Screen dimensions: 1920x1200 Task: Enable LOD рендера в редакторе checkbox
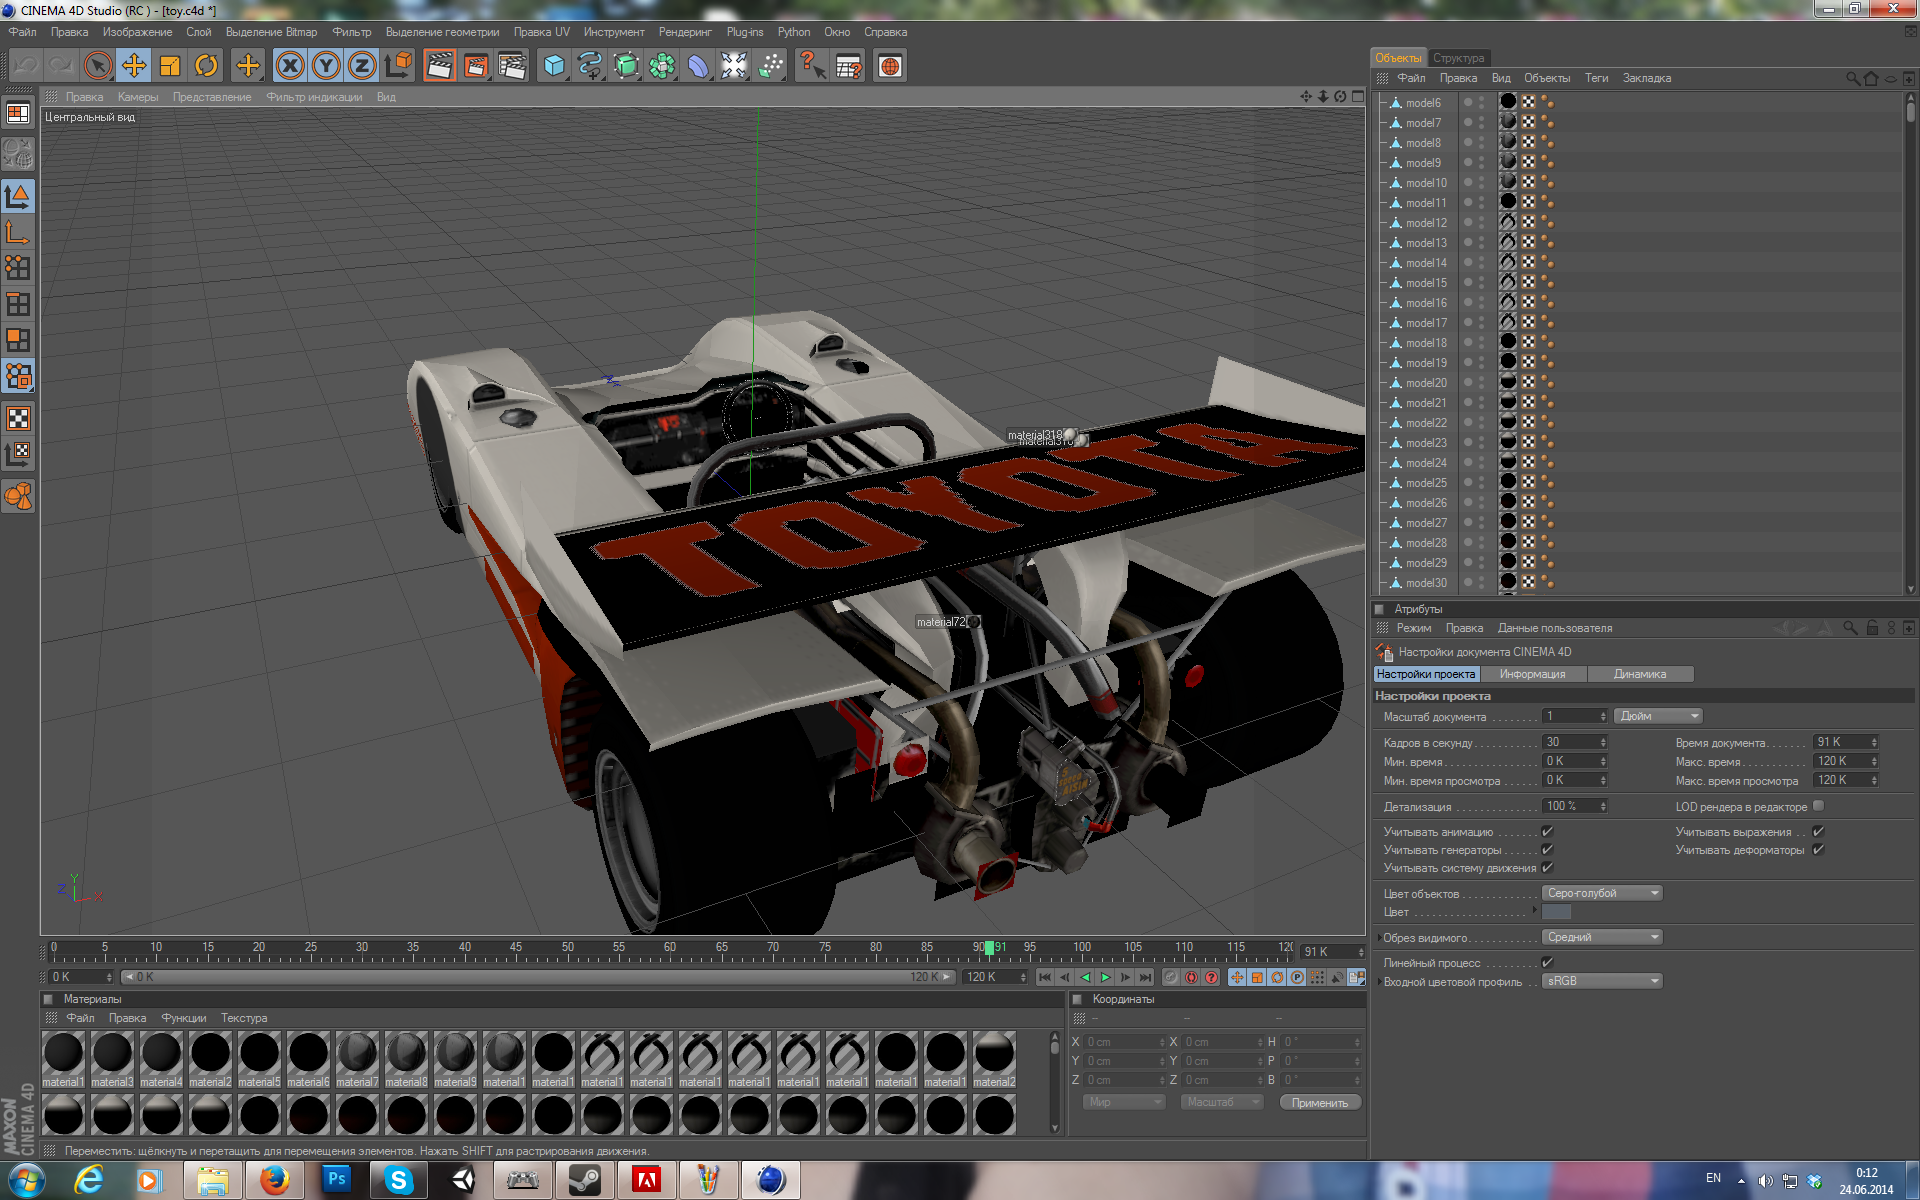(x=1819, y=806)
